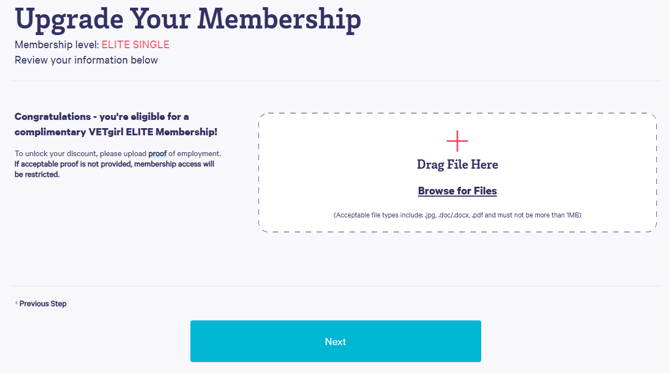Click the small pink chevron before Previous Step
The width and height of the screenshot is (670, 373).
pos(16,303)
